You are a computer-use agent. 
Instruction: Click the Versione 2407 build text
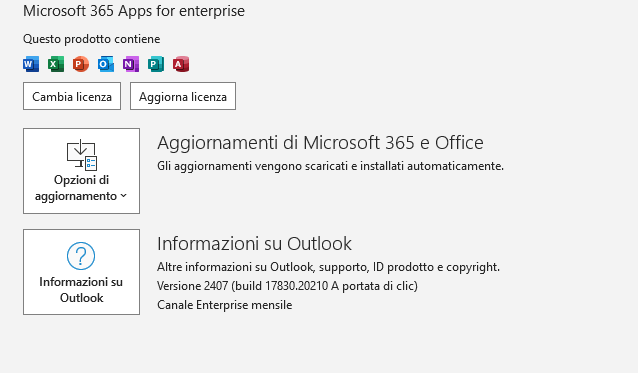tap(287, 286)
